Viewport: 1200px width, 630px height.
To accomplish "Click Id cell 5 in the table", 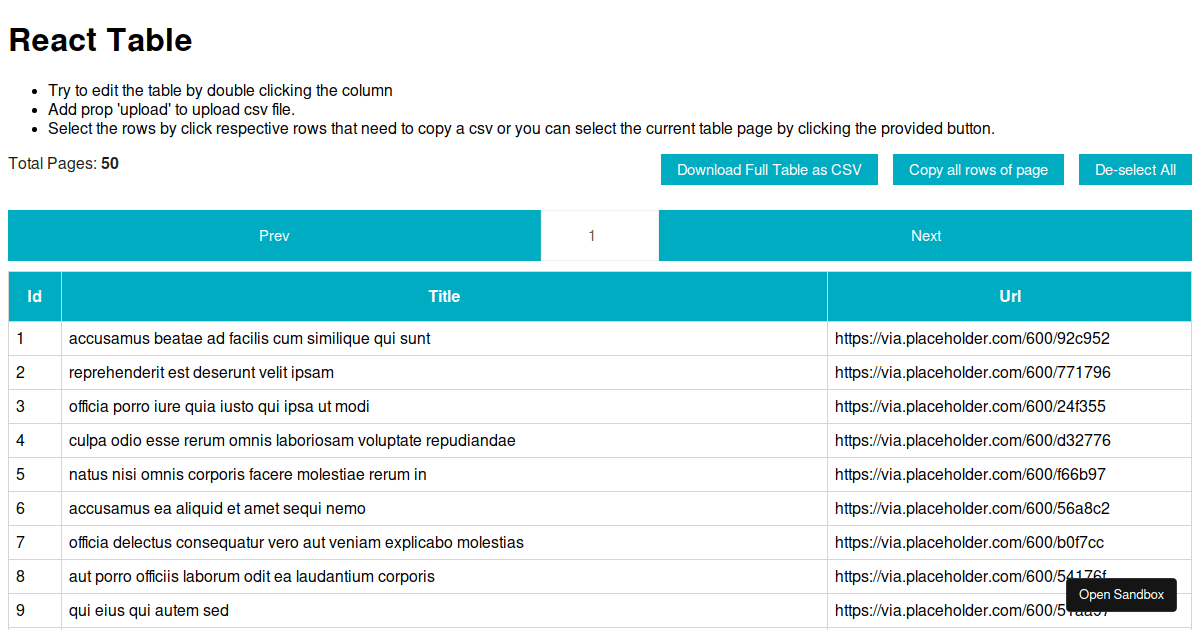I will 35,475.
